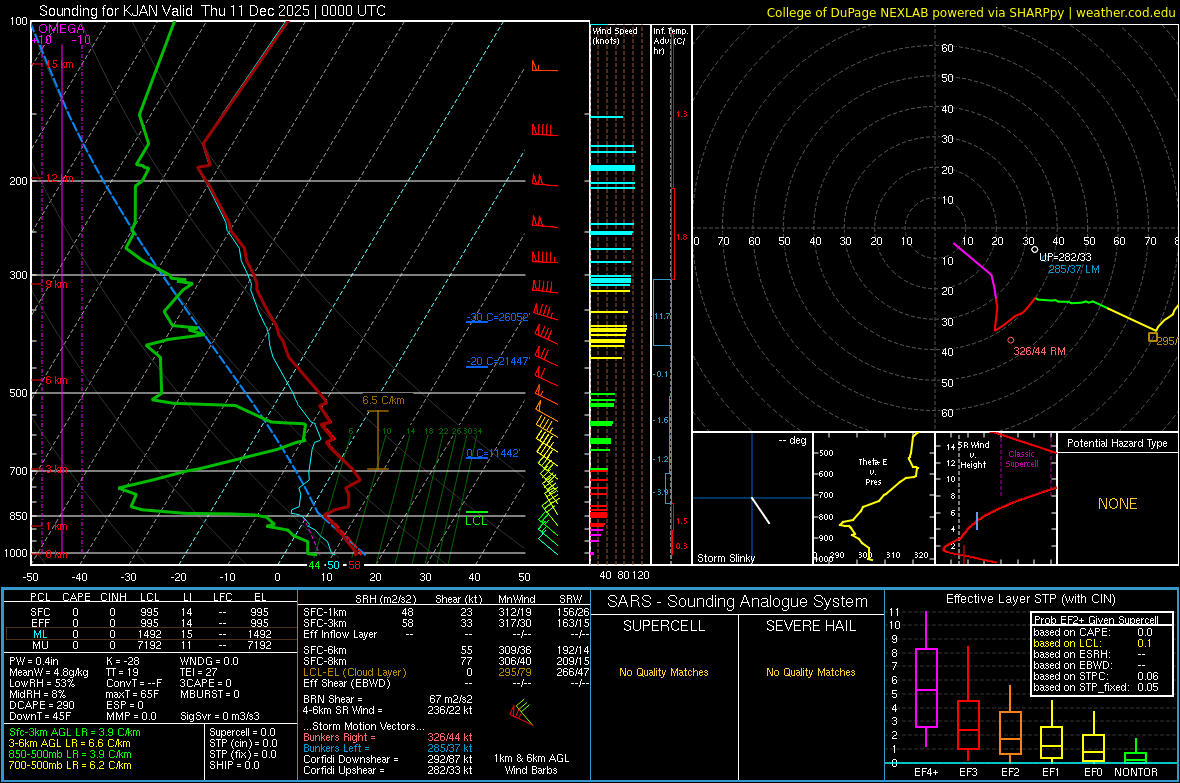
Task: Click the red right-mover circle on hodograph
Action: [1011, 340]
